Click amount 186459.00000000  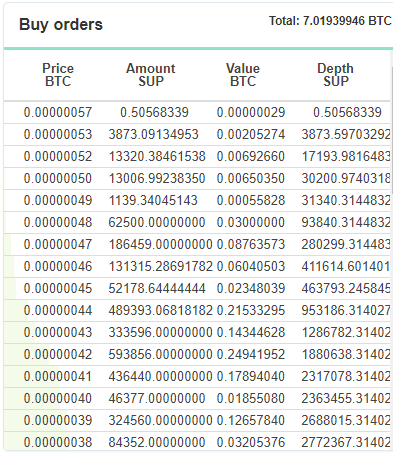click(161, 244)
